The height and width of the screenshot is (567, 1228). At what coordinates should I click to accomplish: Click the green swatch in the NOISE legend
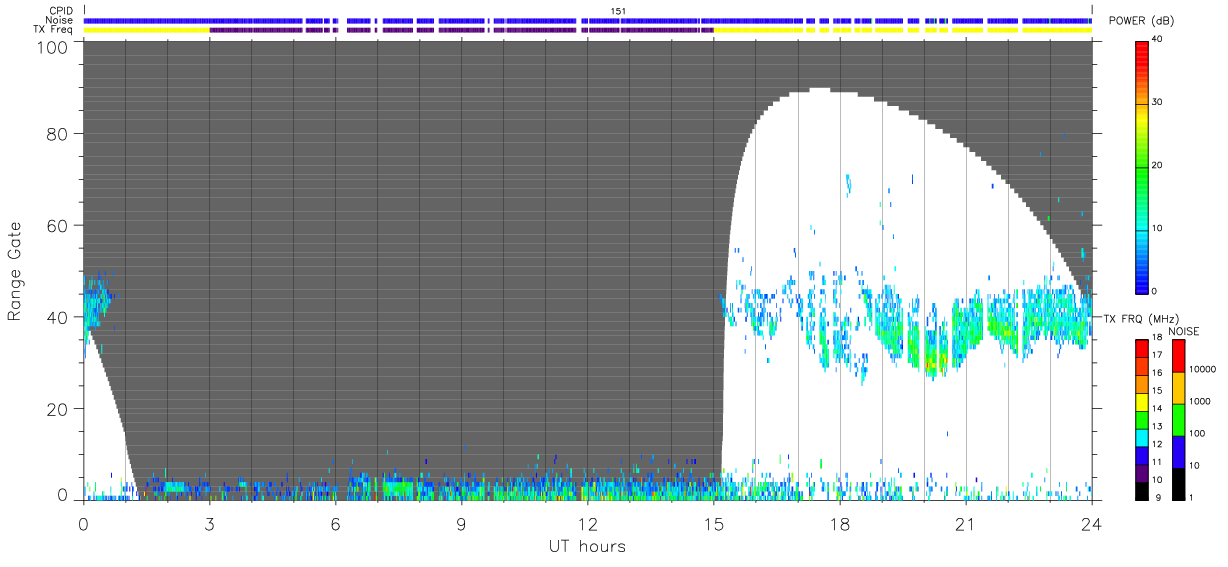(1177, 419)
